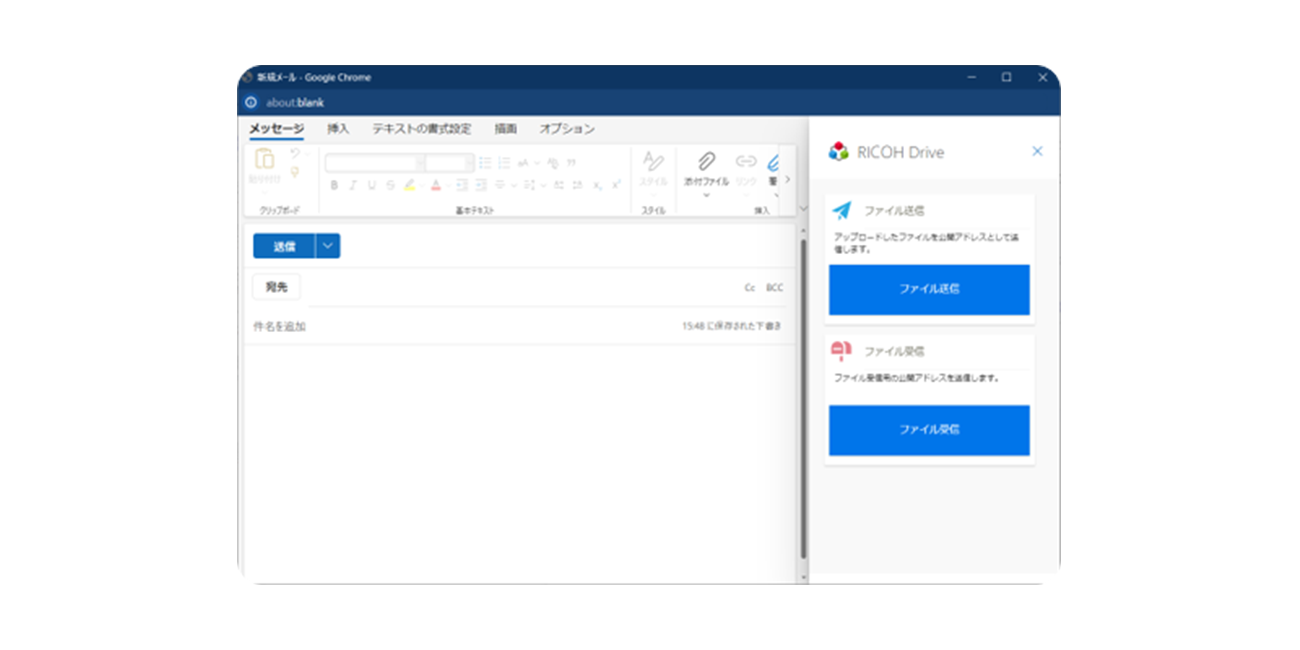Screen dimensions: 1300x650
Task: Toggle underline formatting
Action: 371,184
